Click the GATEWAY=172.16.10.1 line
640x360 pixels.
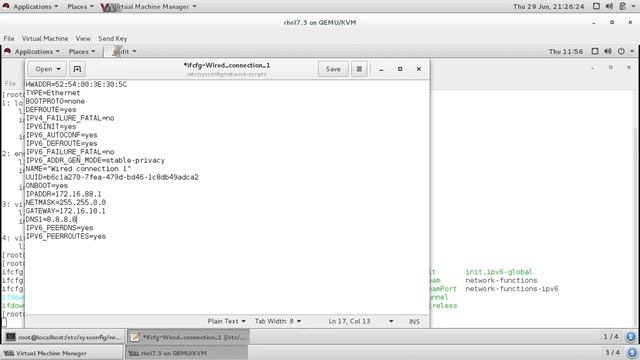65,211
